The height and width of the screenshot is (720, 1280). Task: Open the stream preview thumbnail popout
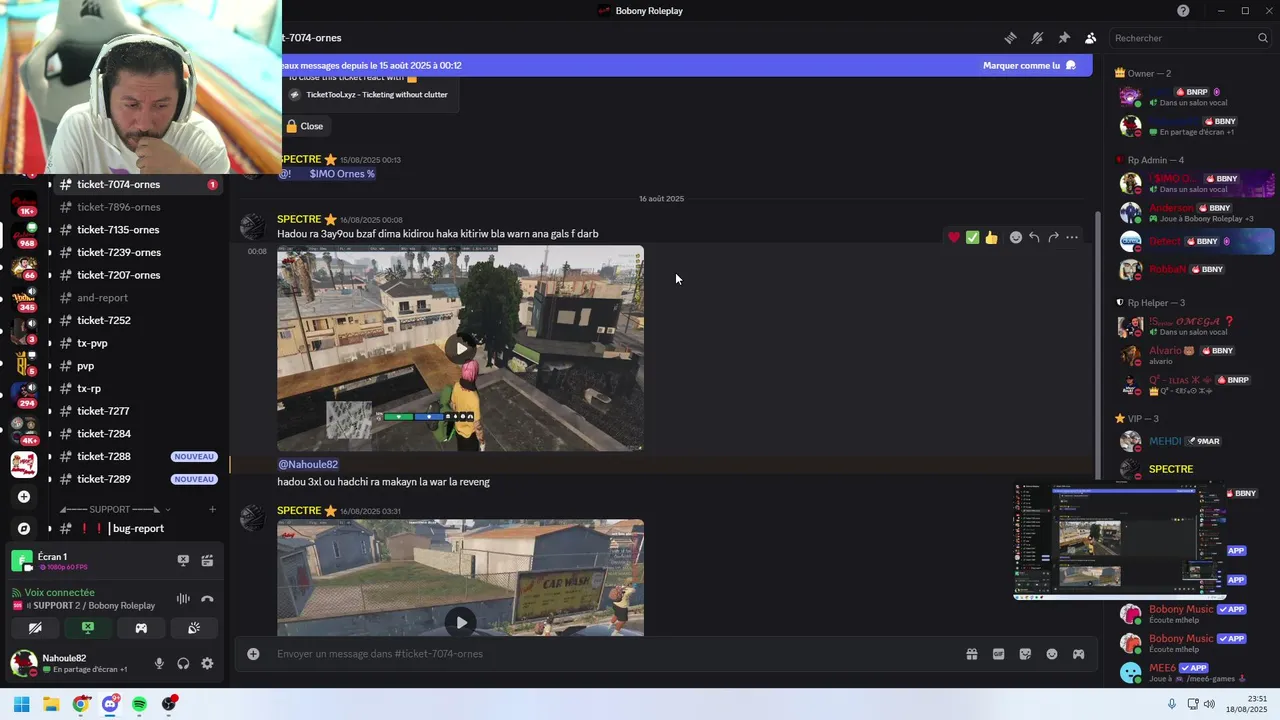(1119, 542)
